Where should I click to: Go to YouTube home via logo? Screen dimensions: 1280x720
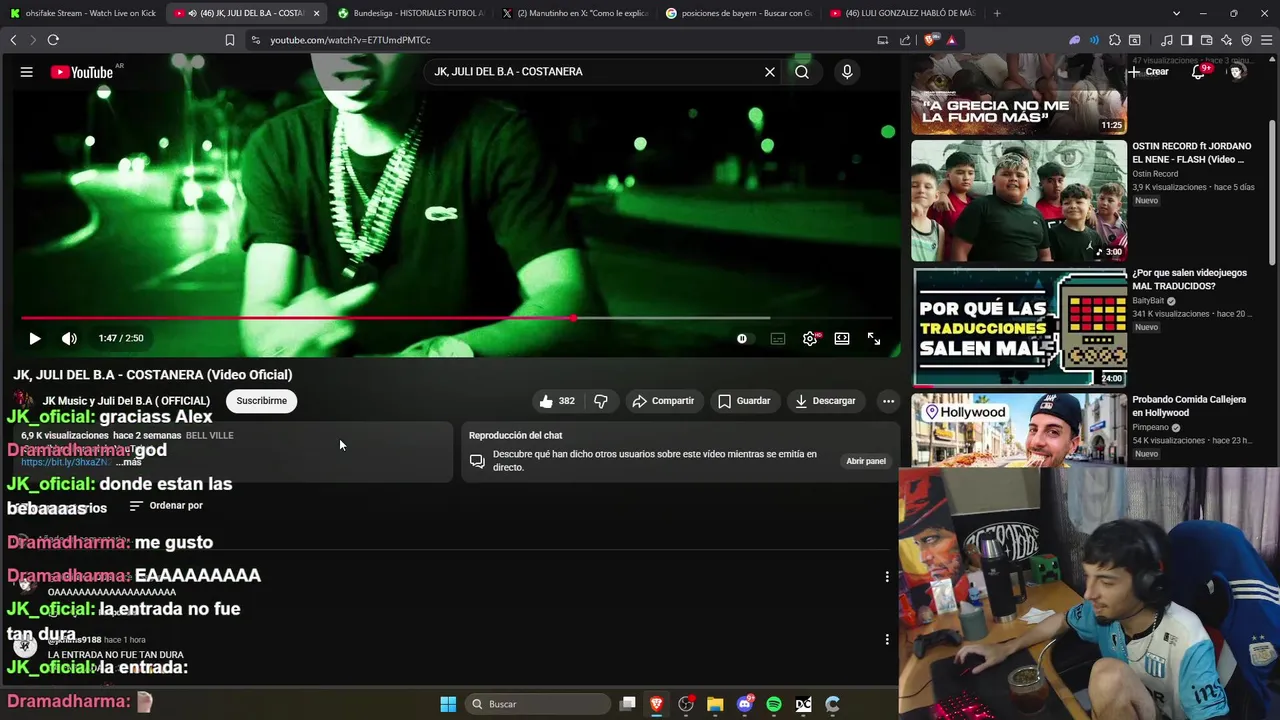82,72
